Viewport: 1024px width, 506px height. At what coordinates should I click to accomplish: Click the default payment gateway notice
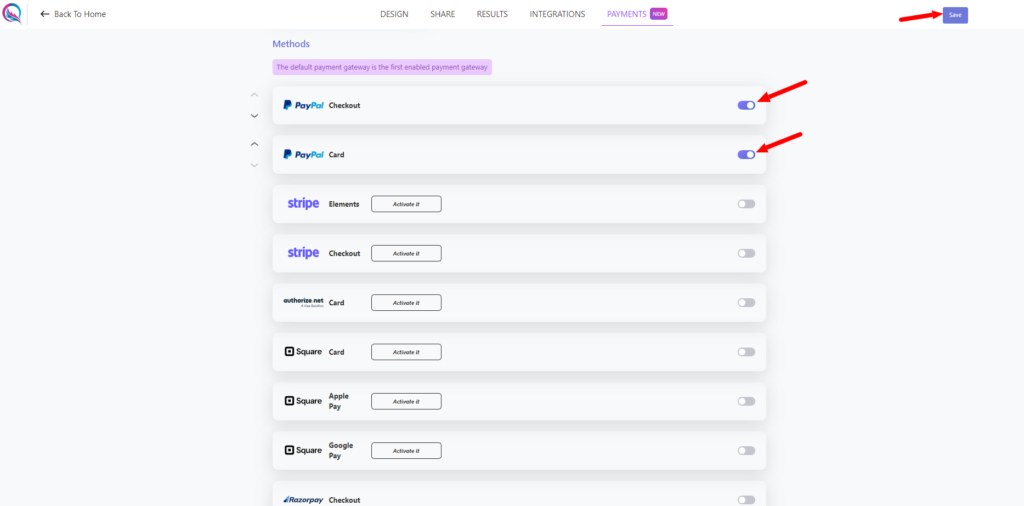point(382,67)
